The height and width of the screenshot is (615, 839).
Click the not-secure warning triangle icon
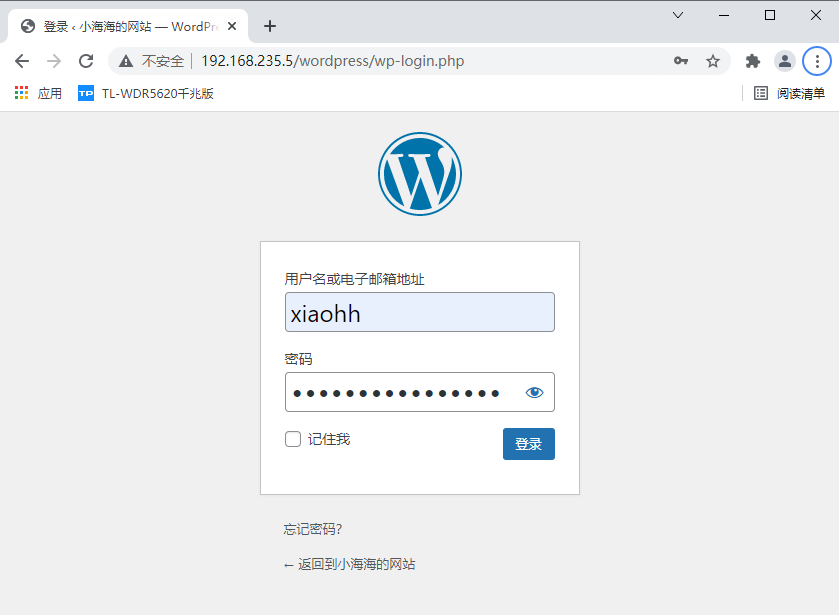(126, 61)
